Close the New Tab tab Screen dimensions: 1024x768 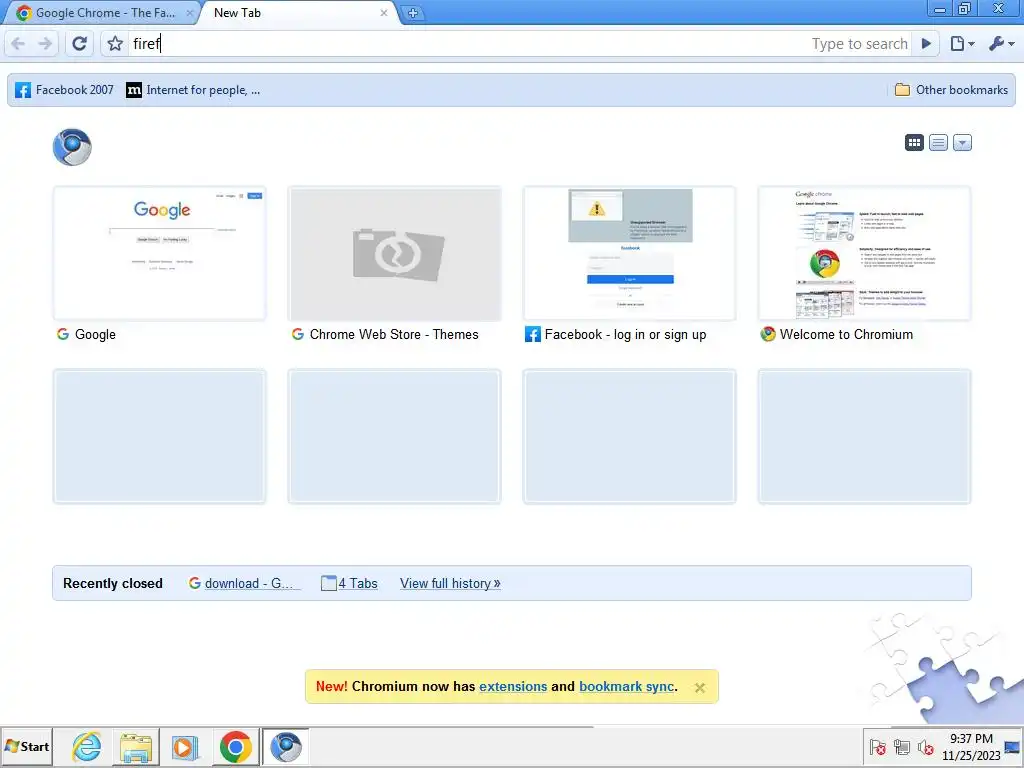(x=384, y=13)
